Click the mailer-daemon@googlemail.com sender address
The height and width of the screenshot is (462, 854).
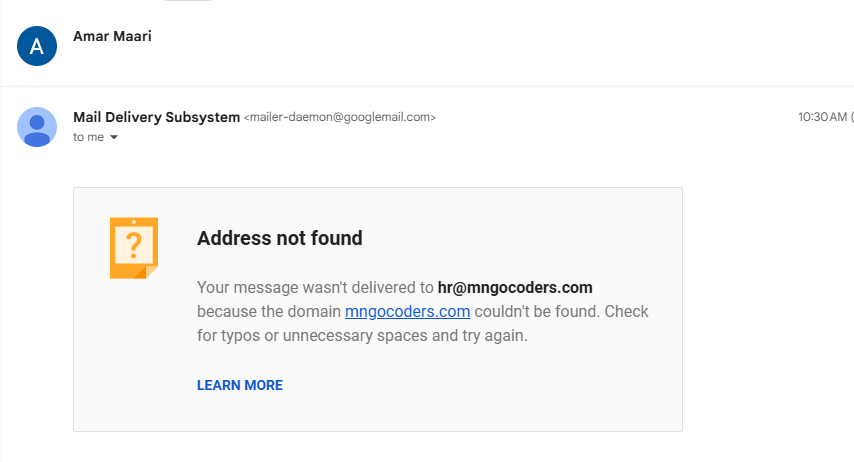pyautogui.click(x=340, y=118)
